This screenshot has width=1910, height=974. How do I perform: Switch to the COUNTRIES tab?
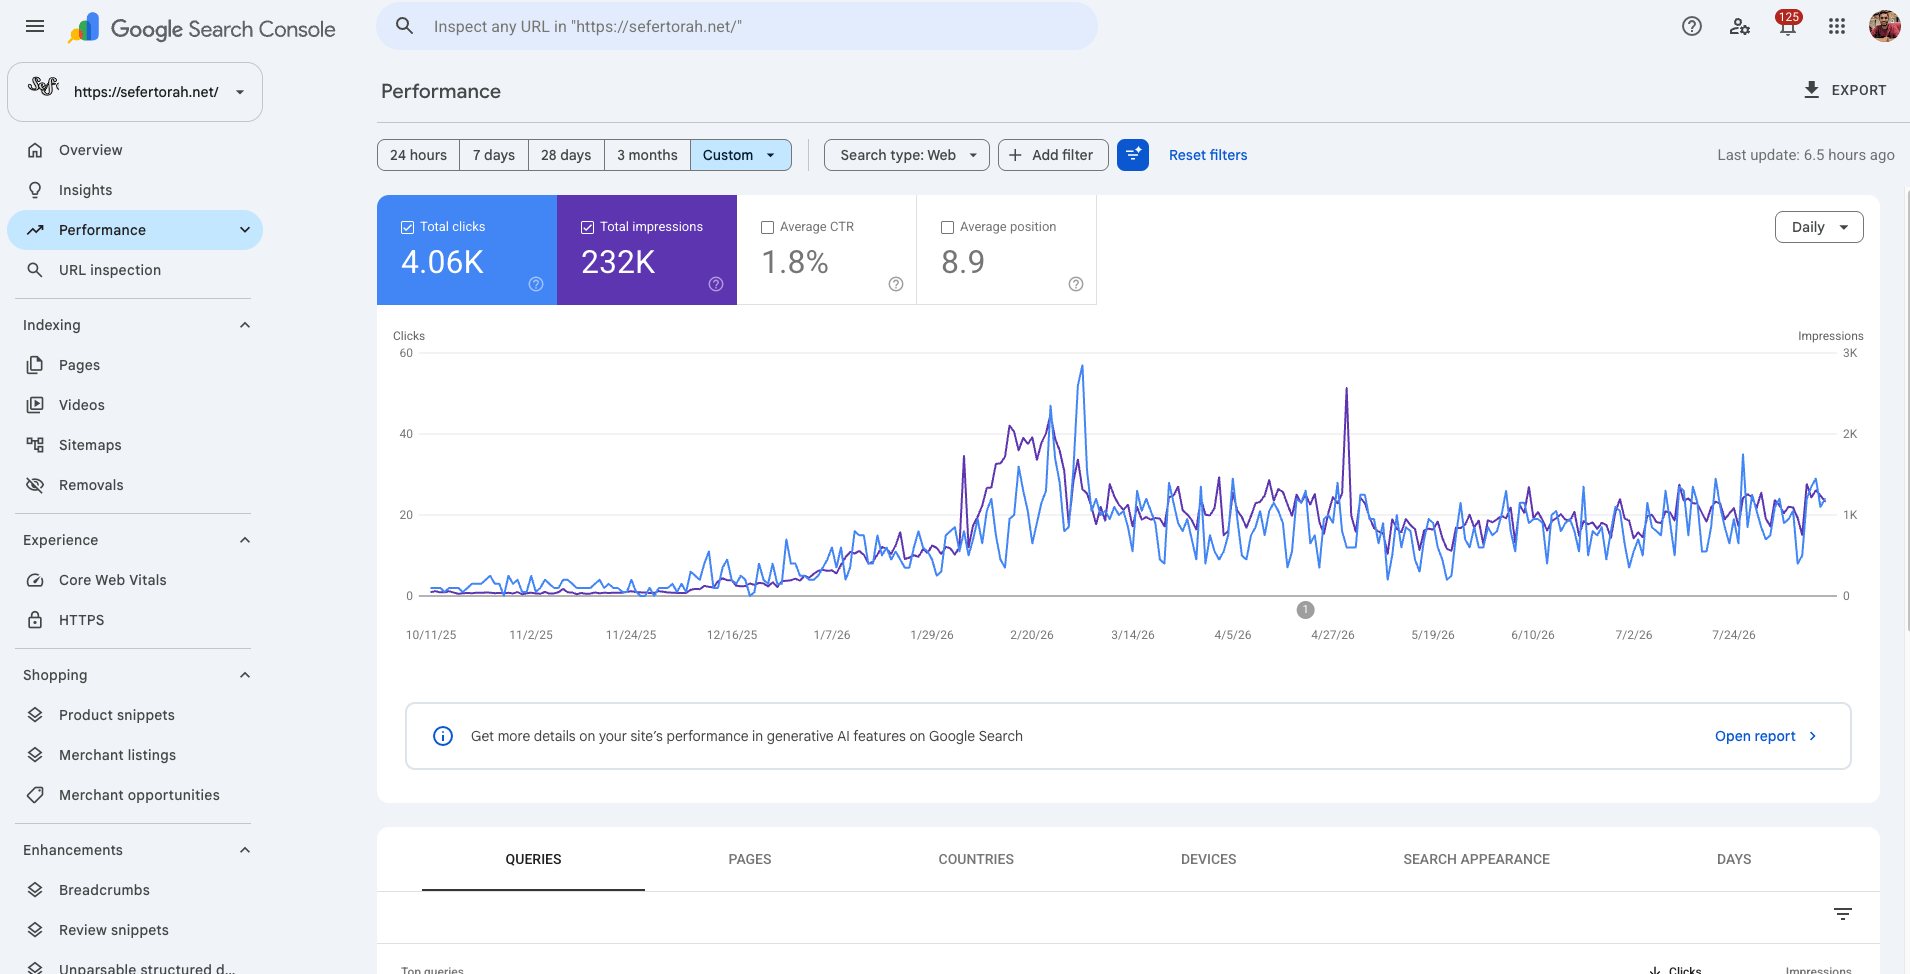point(976,859)
